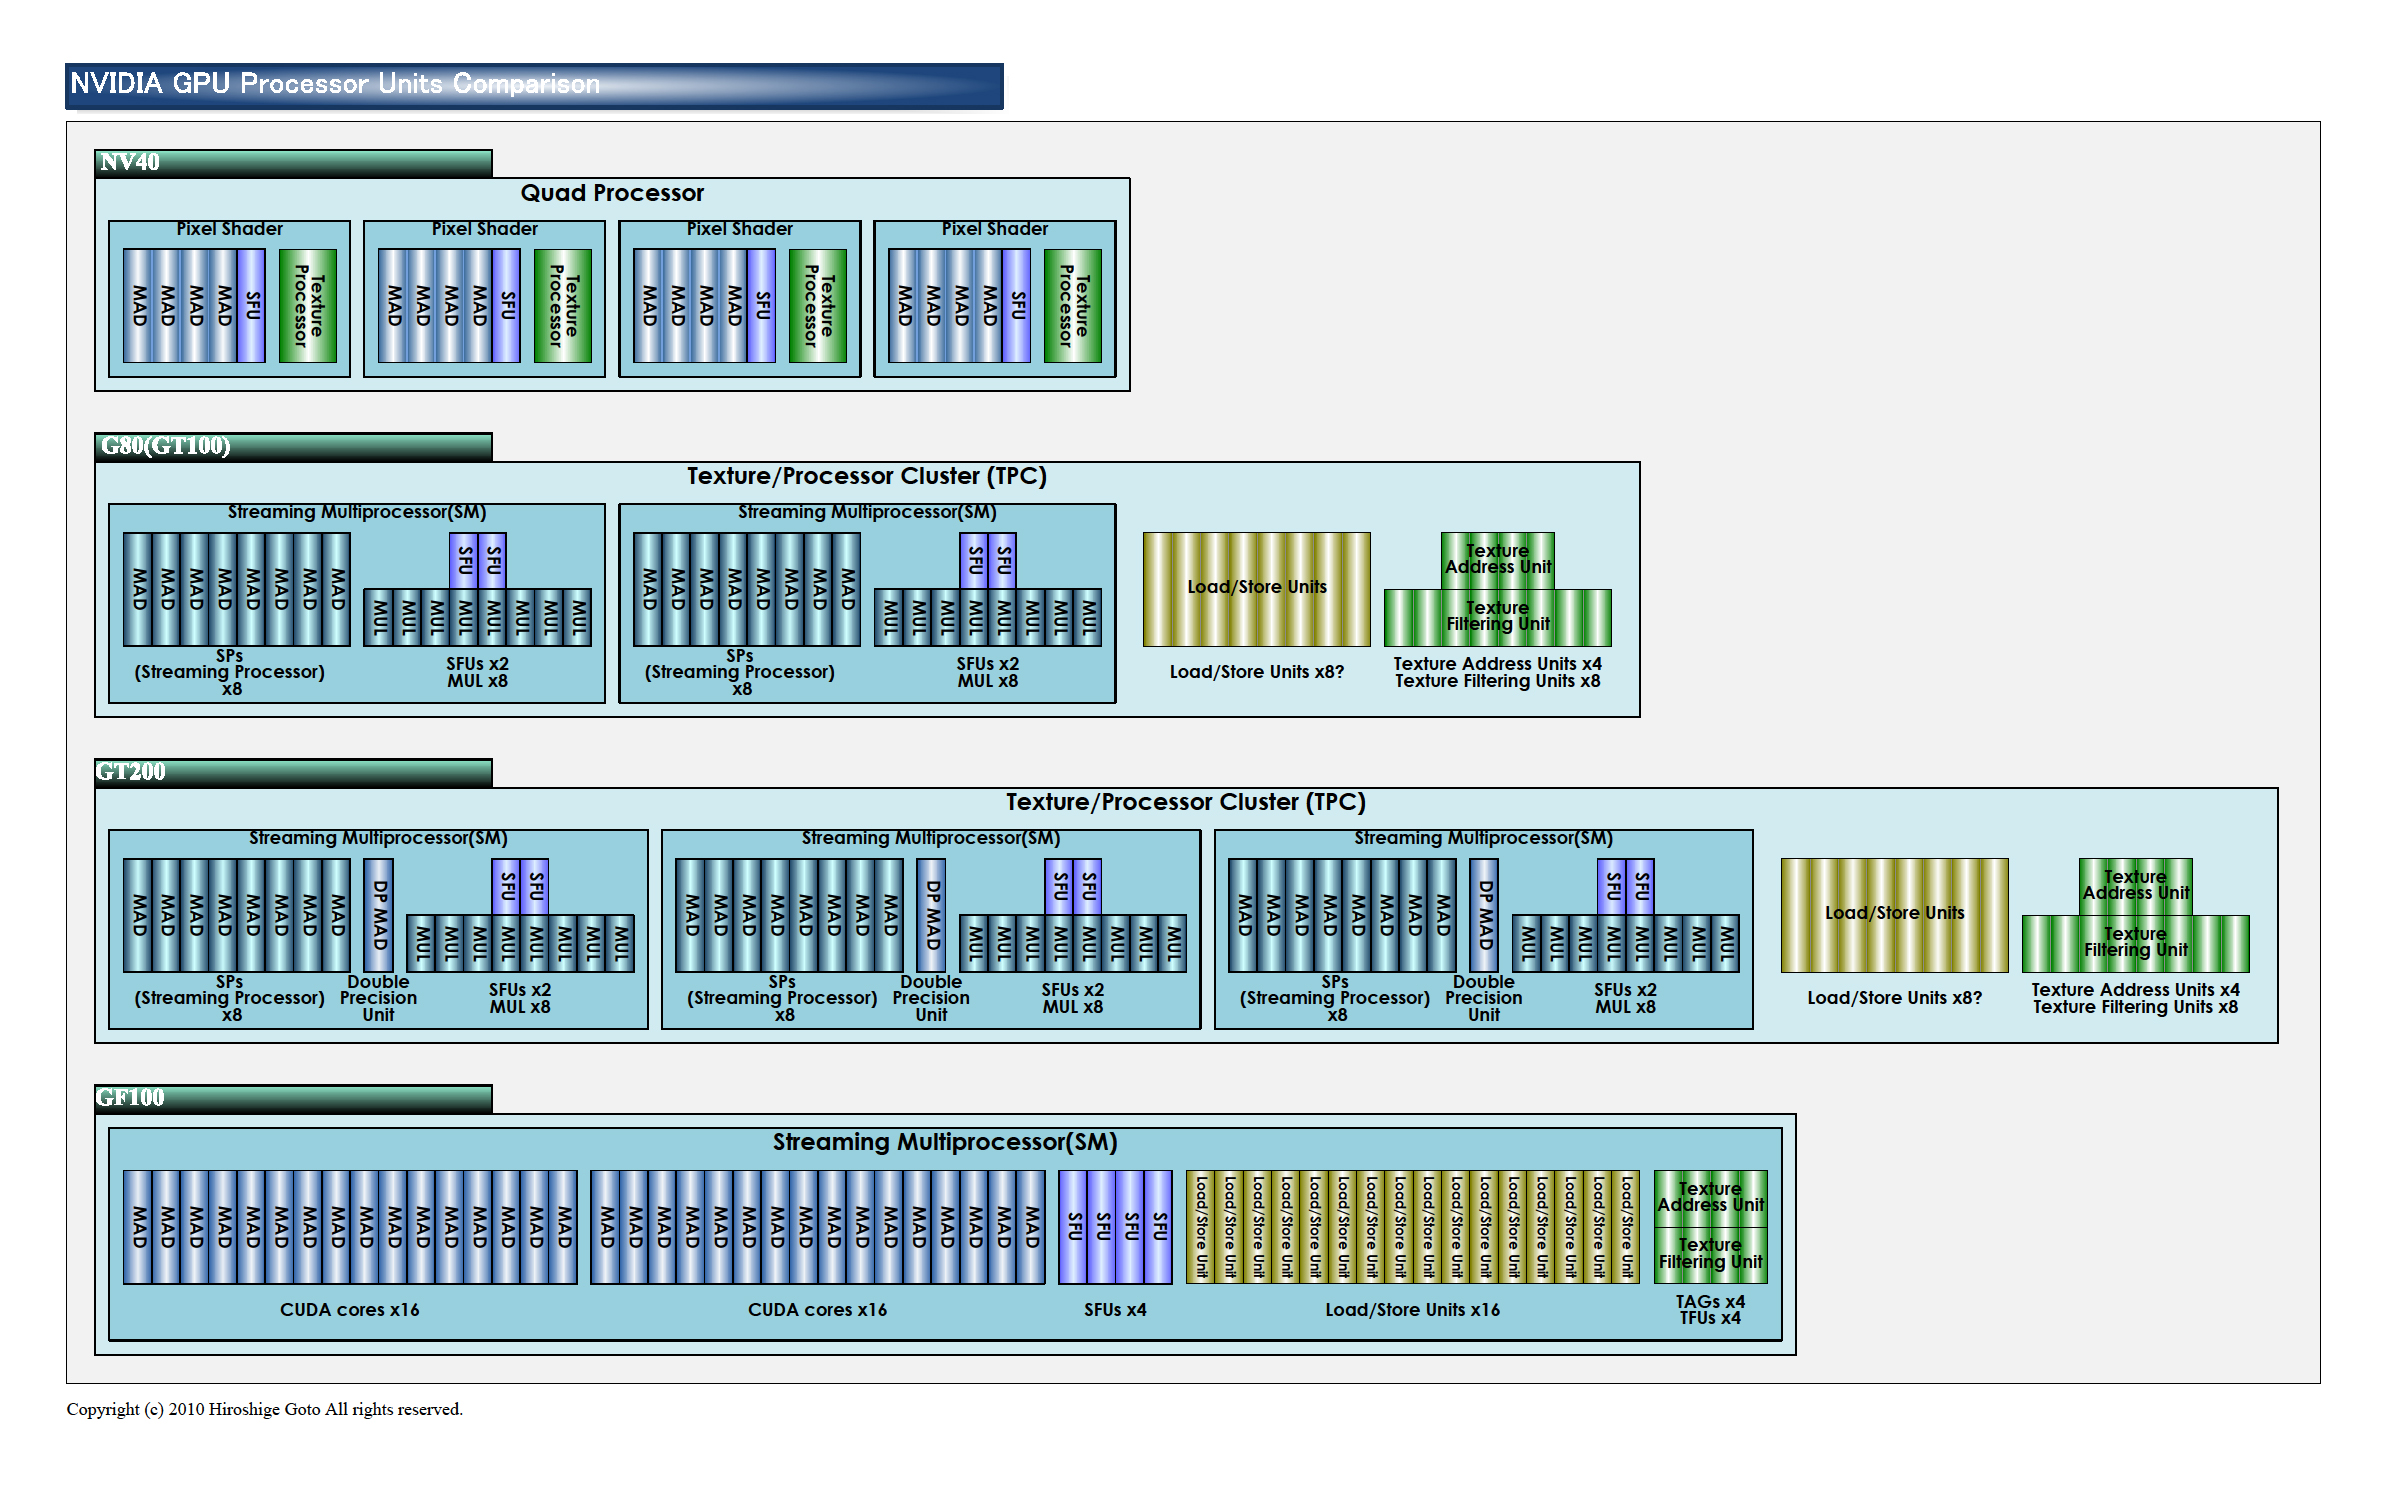Viewport: 2404px width, 1500px height.
Task: Click the Texture Filtering Unit block in the GT200 cluster
Action: pos(2135,943)
